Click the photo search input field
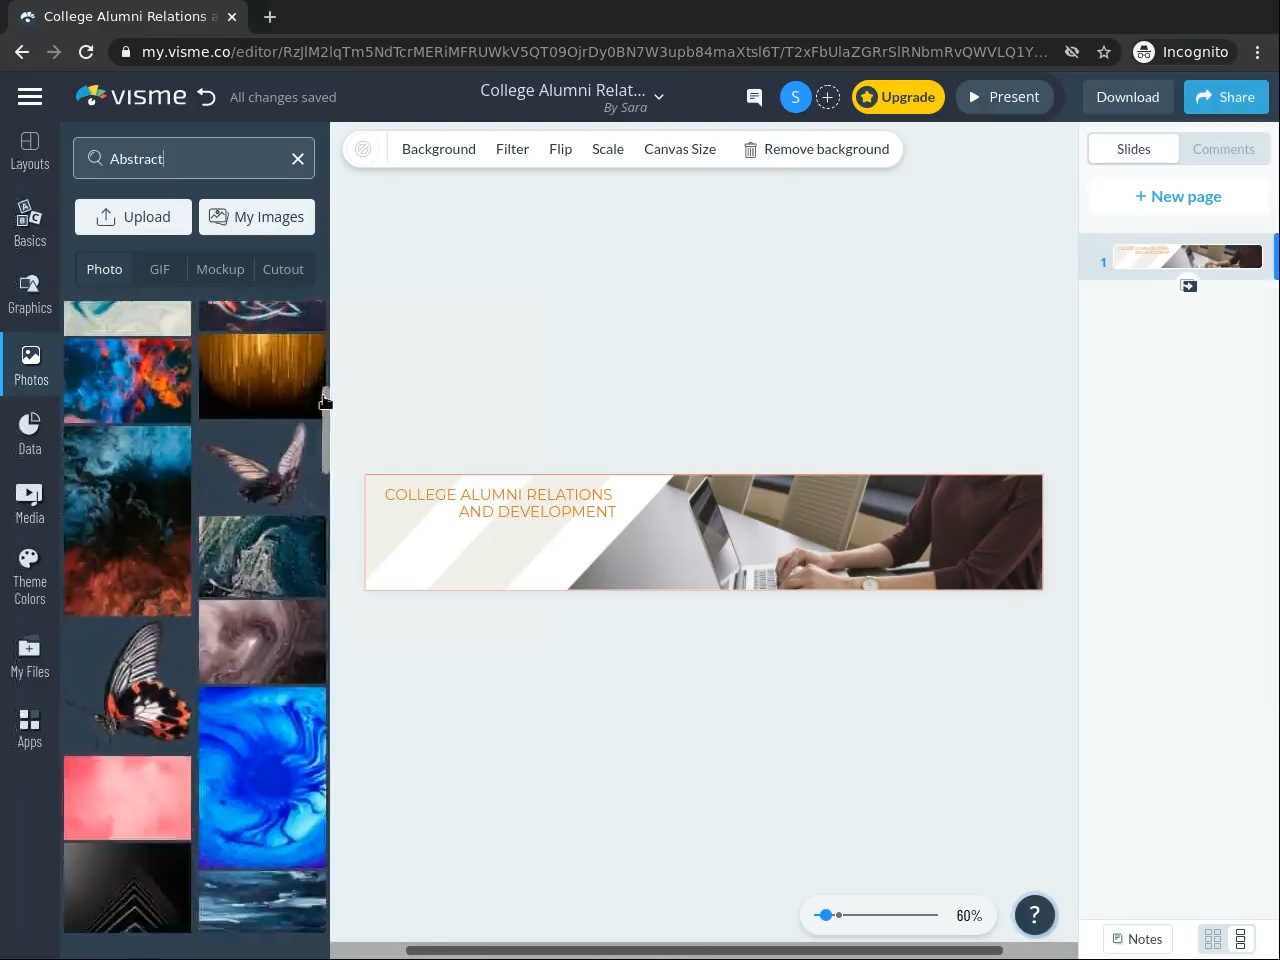Viewport: 1280px width, 960px height. (194, 158)
